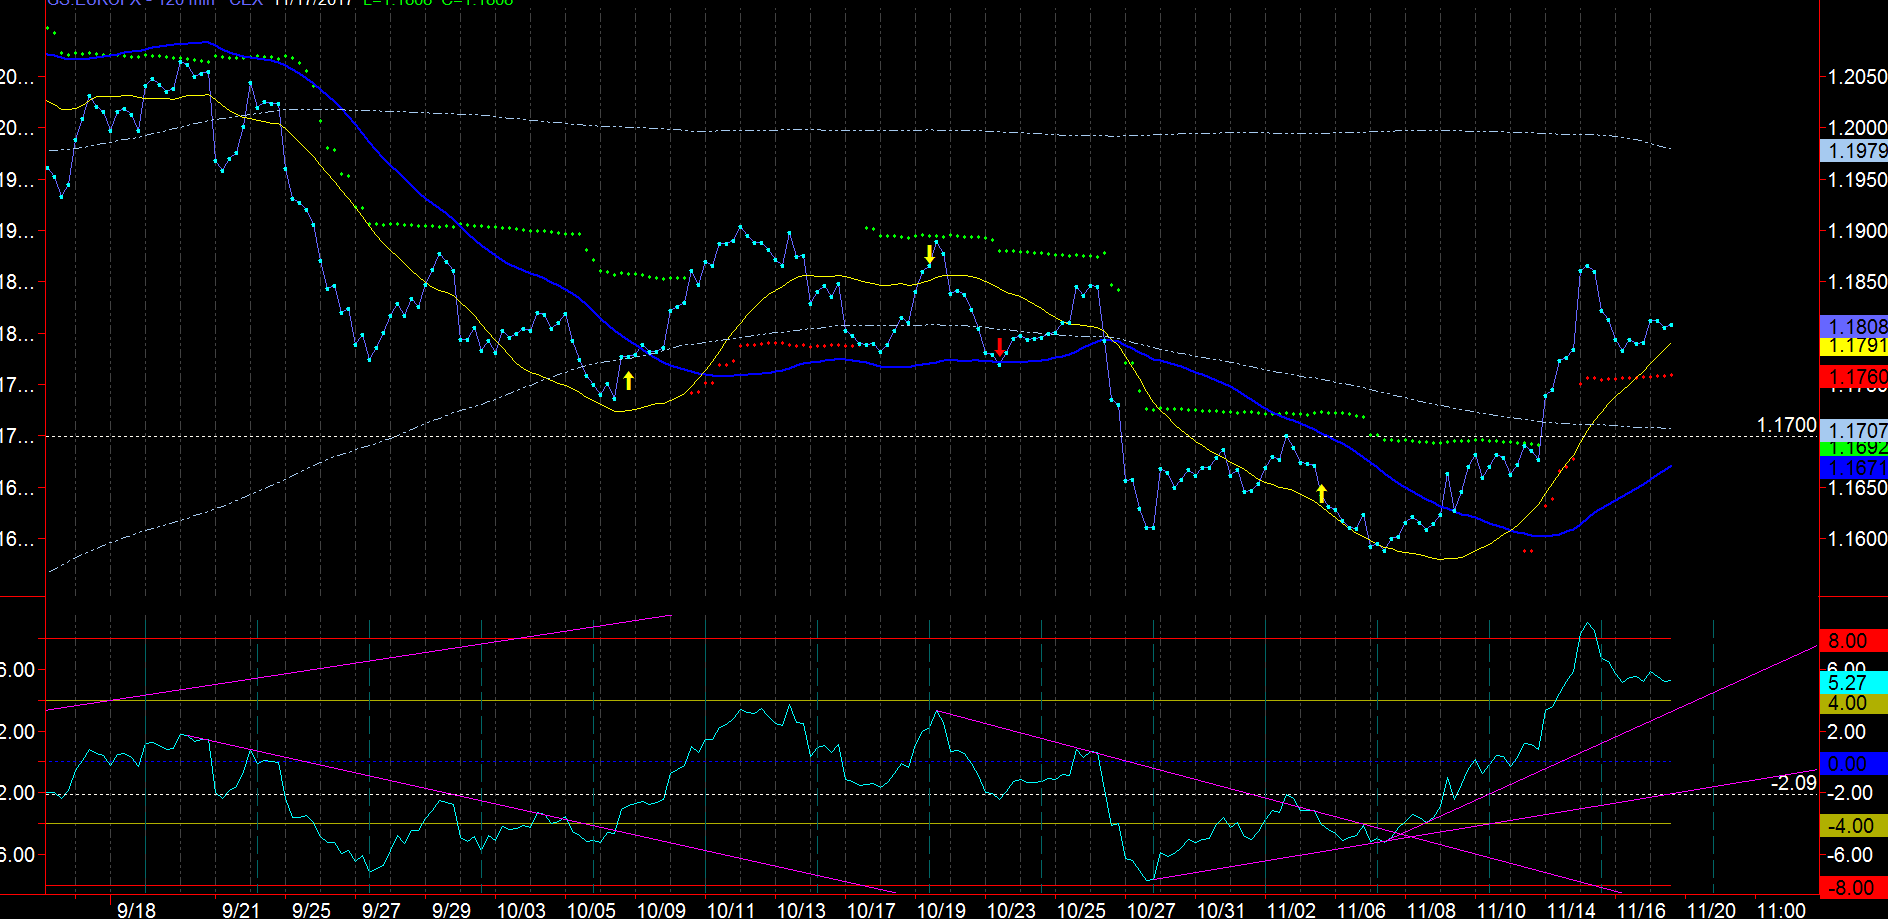Click the yellow up arrow signal near 10/05
The image size is (1888, 919).
coord(628,380)
